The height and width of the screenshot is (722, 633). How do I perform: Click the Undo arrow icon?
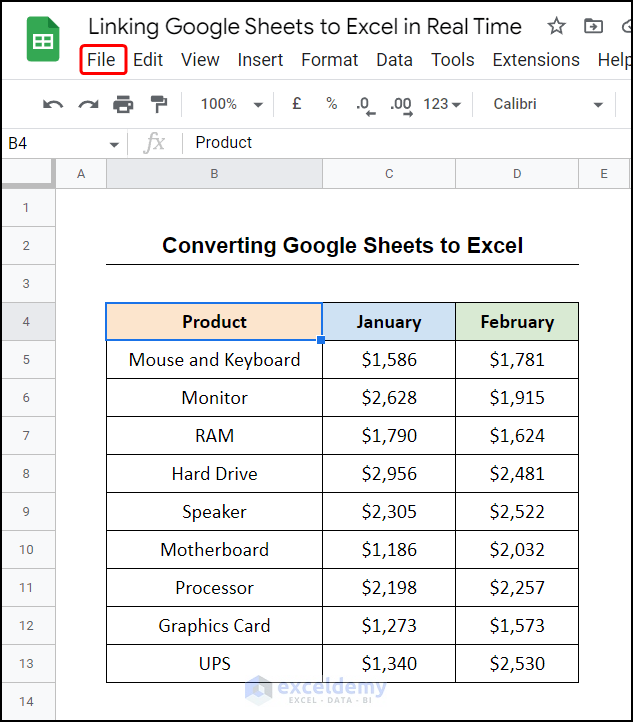click(53, 104)
